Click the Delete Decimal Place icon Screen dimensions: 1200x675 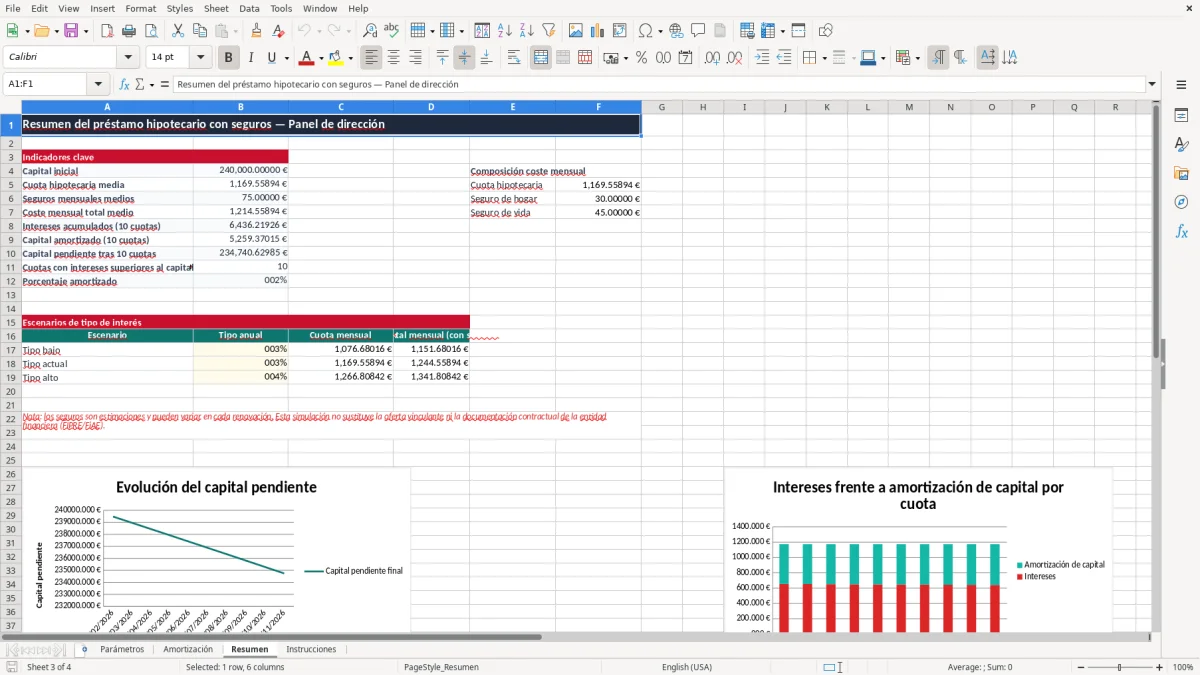734,58
